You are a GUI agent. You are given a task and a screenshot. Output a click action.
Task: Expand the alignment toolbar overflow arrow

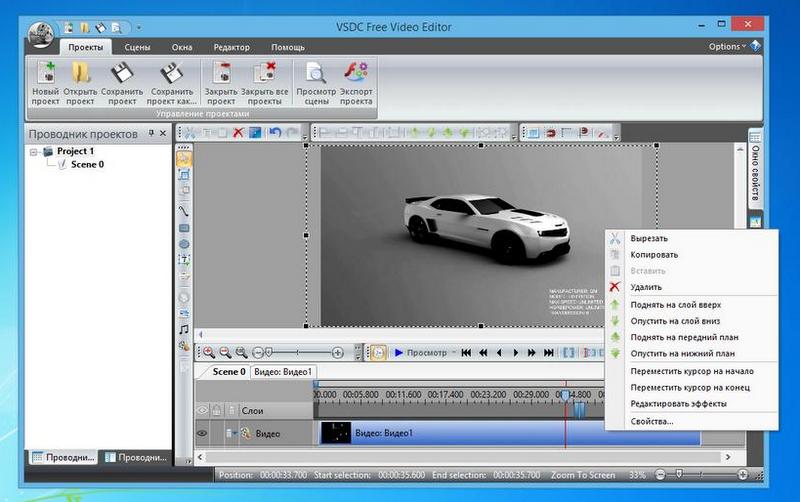point(513,135)
